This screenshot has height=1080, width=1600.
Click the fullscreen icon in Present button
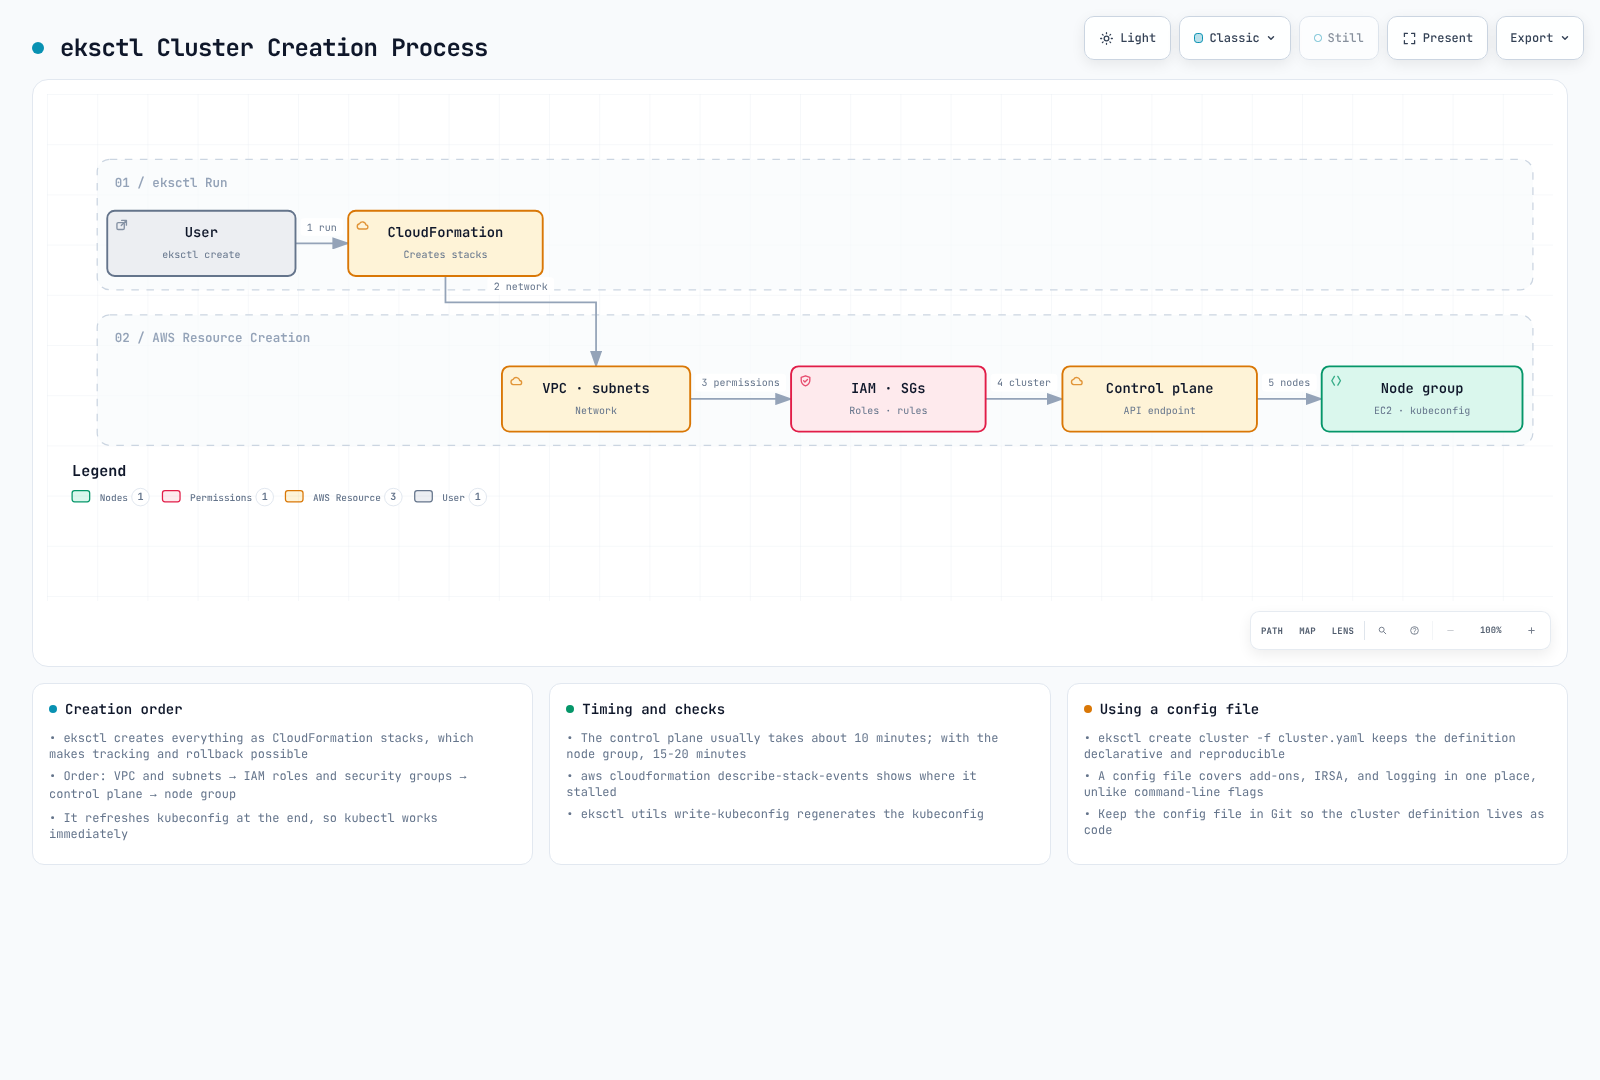[x=1409, y=38]
